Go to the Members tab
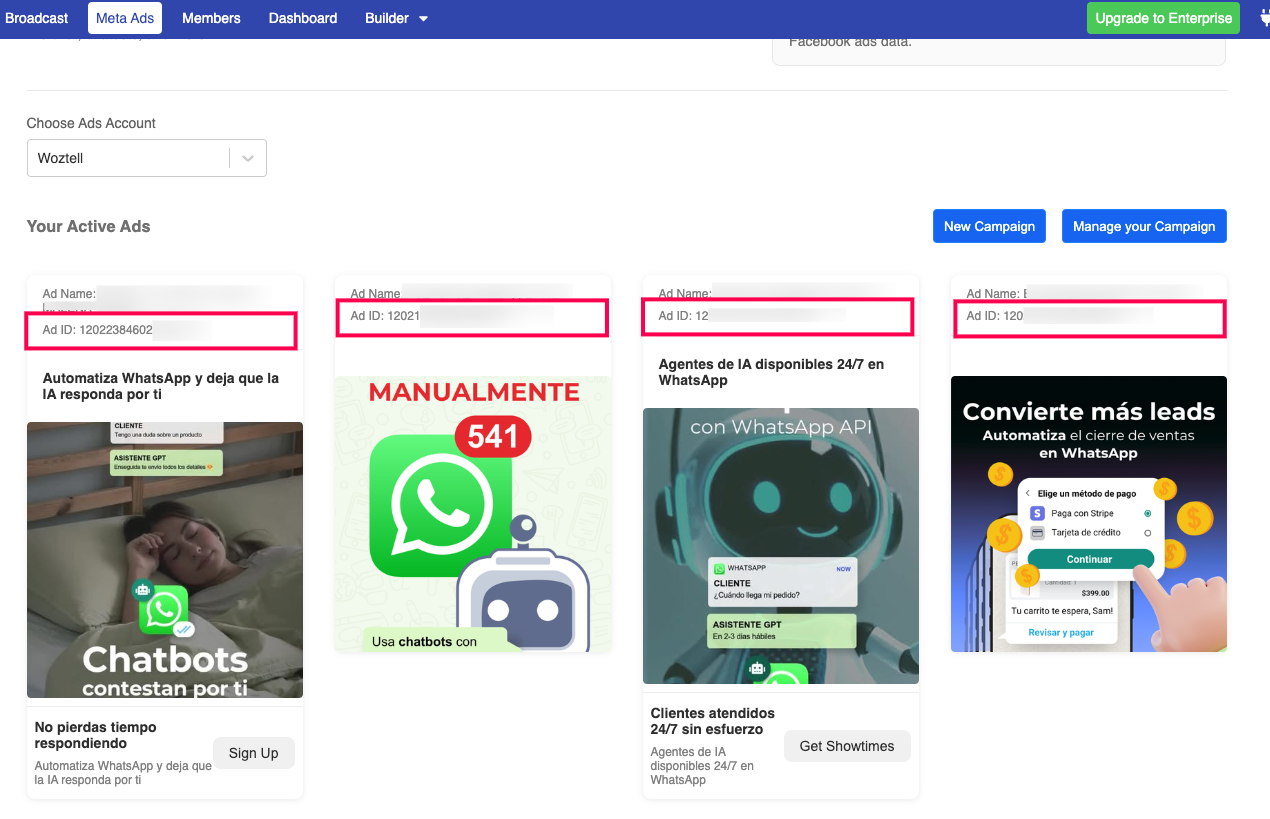Image resolution: width=1270 pixels, height=819 pixels. 211,18
